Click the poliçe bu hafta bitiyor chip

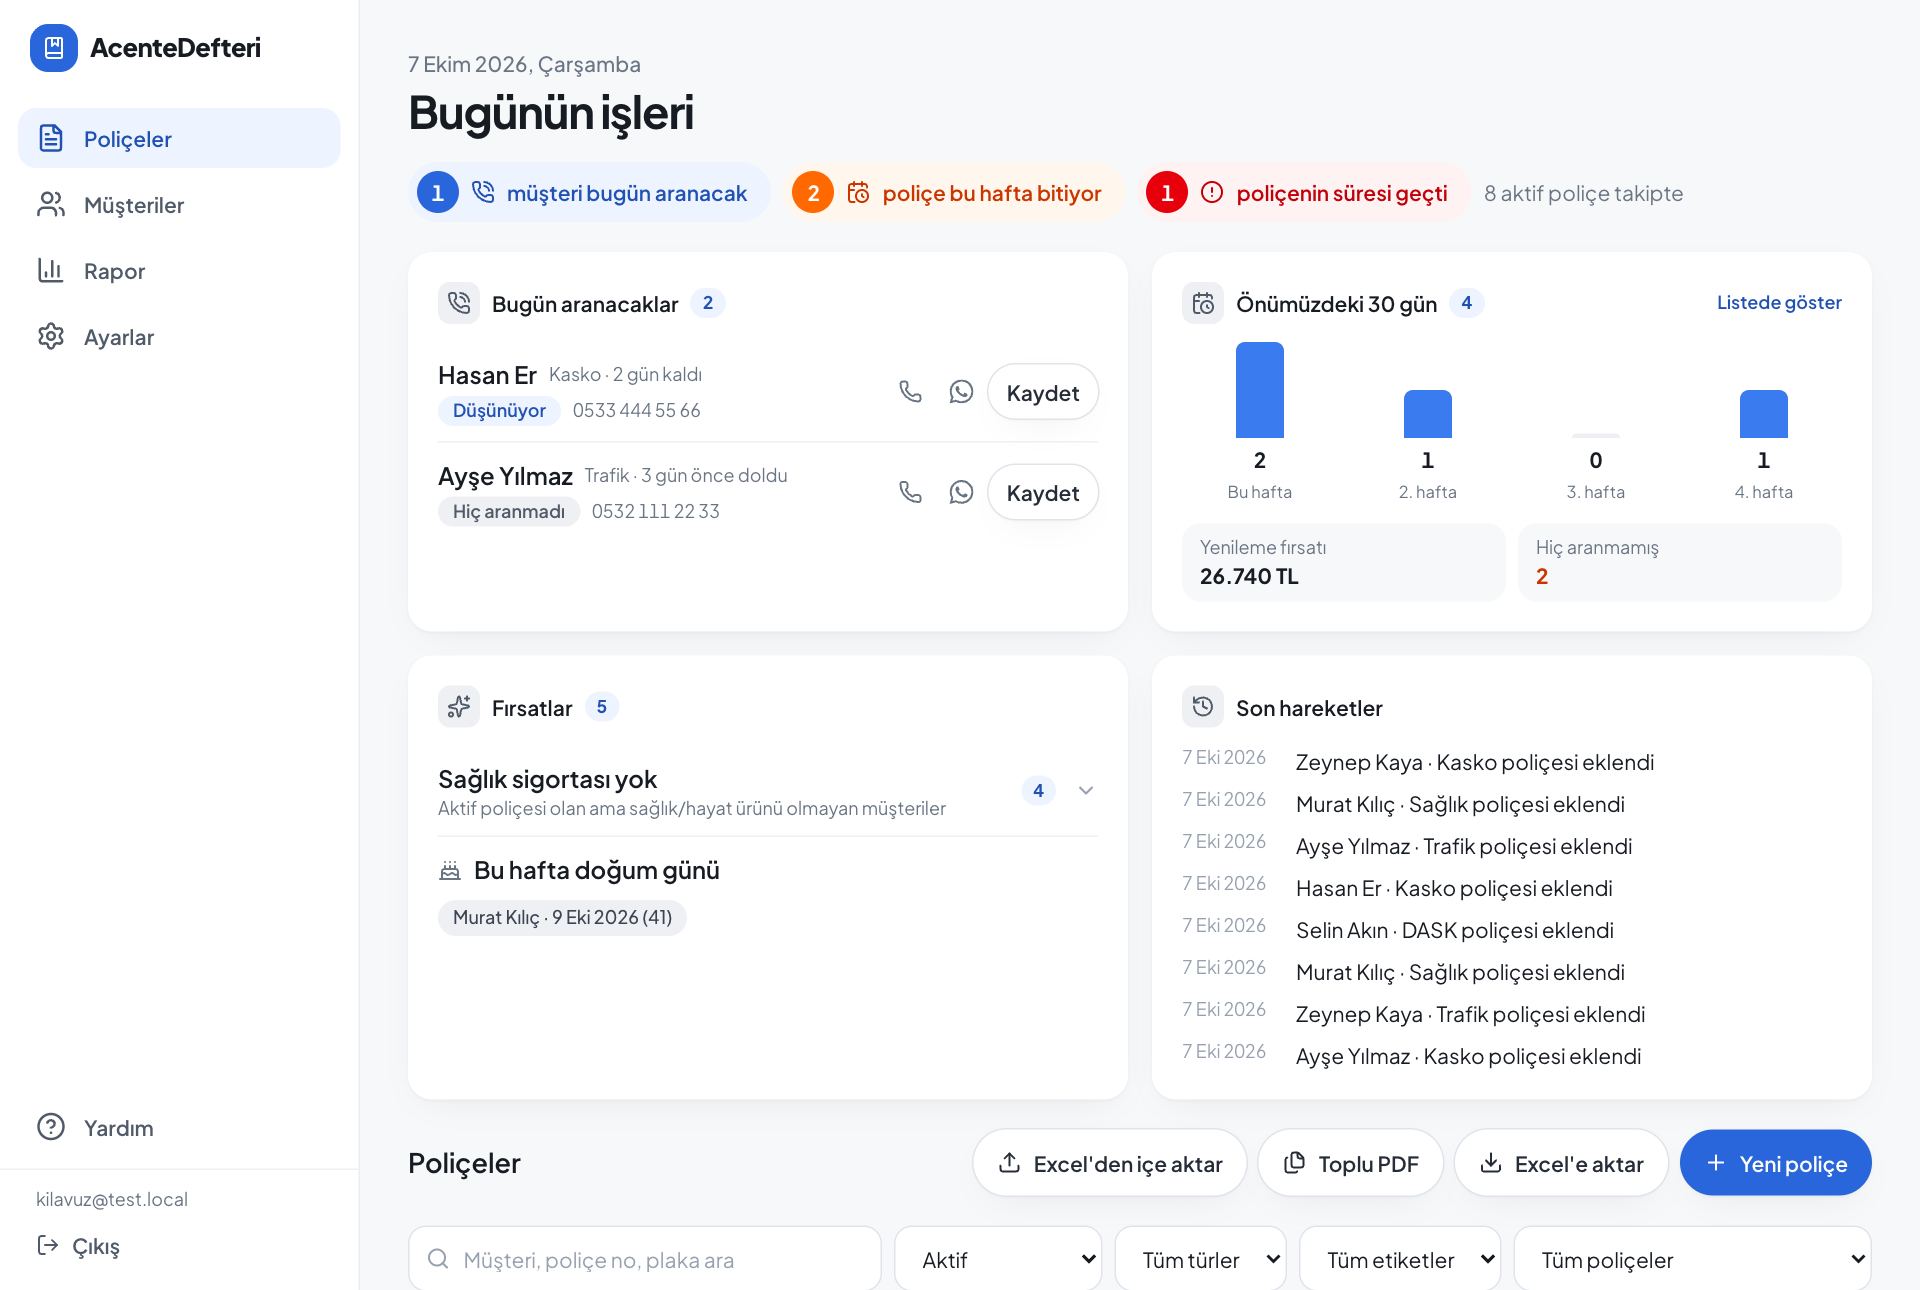coord(954,193)
